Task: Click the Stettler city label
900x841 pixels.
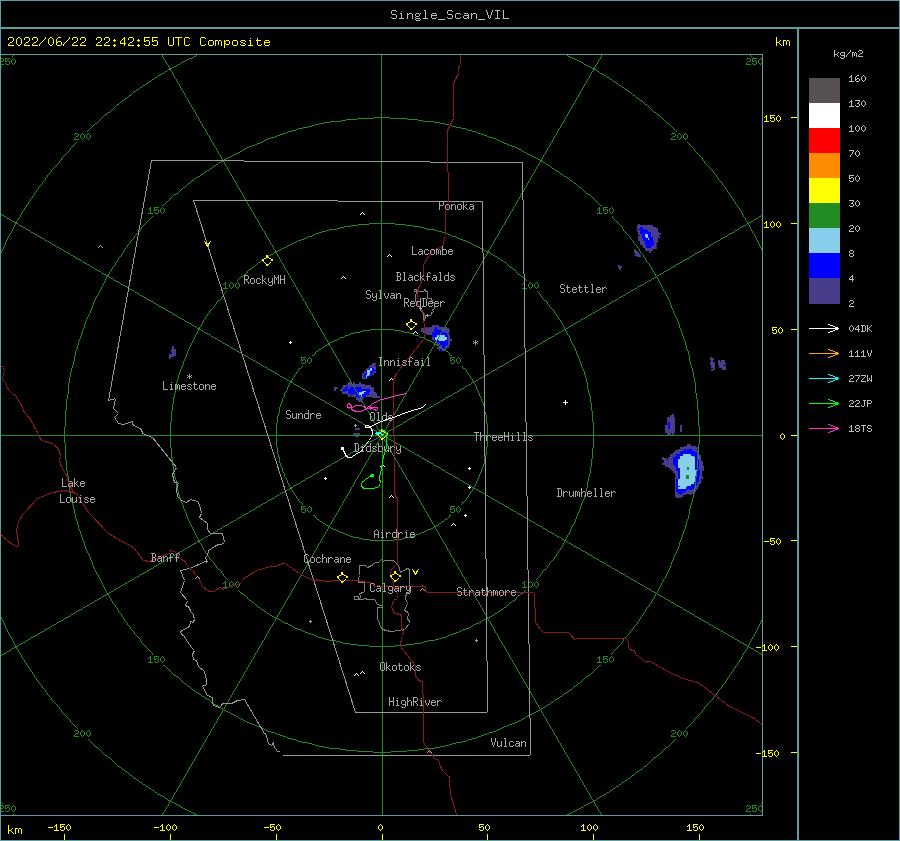Action: [x=583, y=289]
